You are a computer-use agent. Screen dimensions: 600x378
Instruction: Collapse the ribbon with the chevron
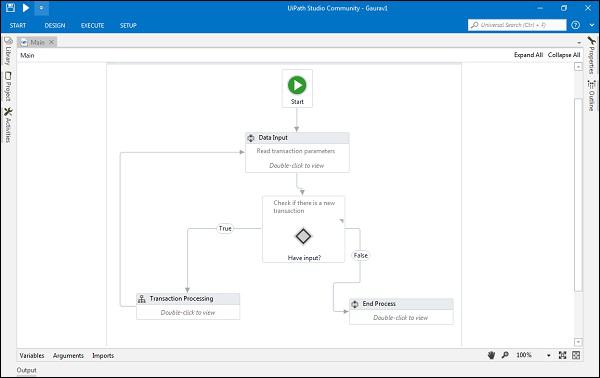click(592, 25)
